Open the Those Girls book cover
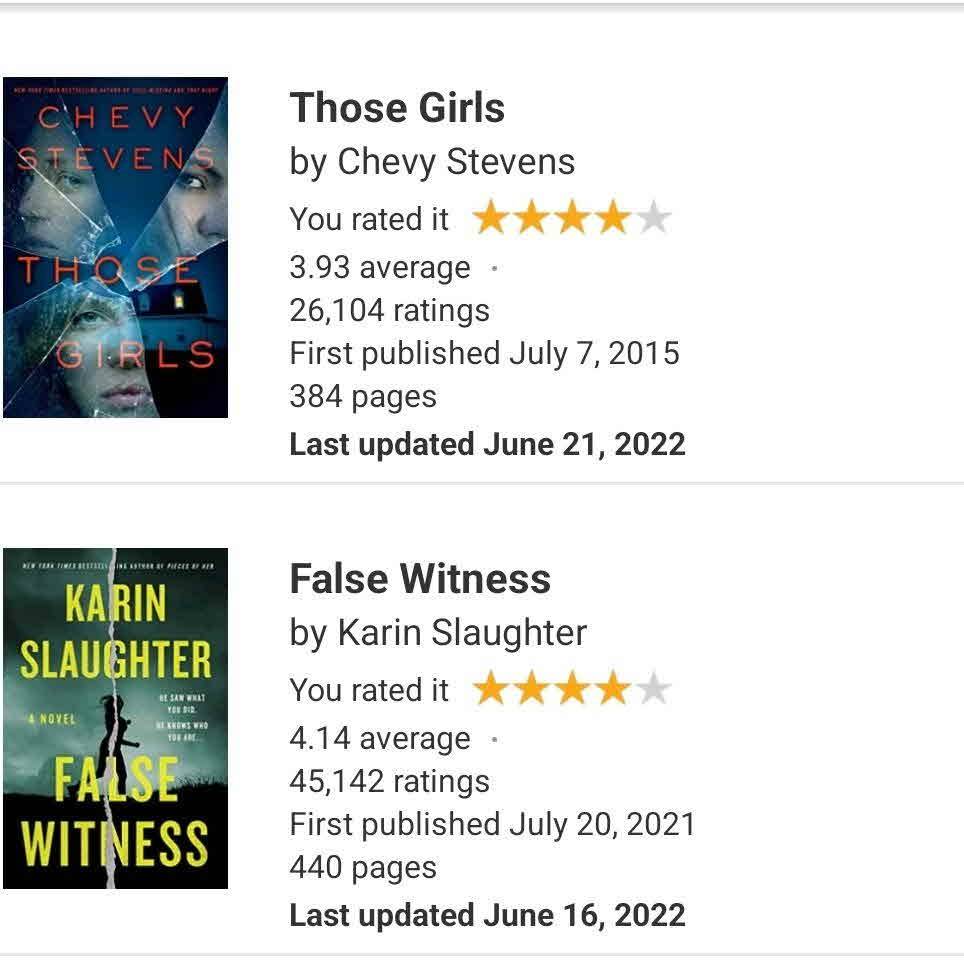Image resolution: width=964 pixels, height=964 pixels. (x=115, y=247)
